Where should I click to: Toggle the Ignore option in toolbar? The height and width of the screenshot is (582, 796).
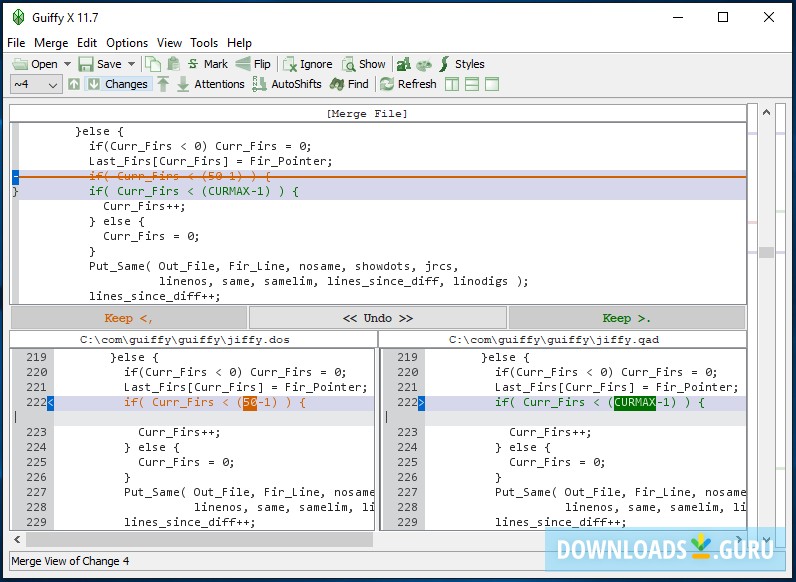[x=307, y=64]
